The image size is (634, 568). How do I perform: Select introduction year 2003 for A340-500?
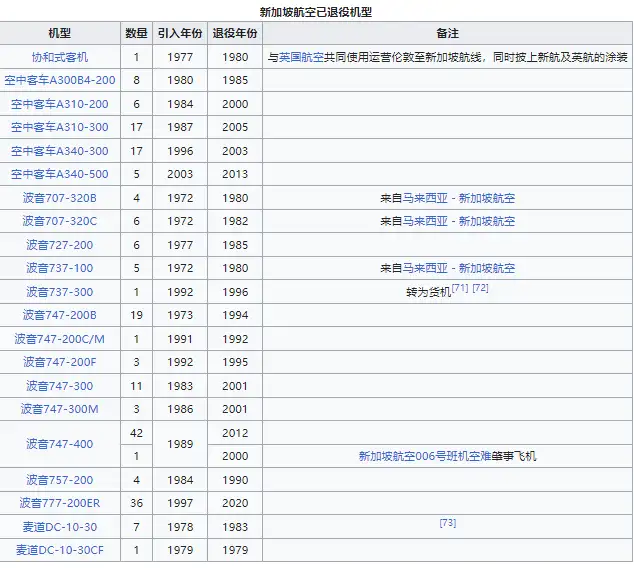[180, 174]
